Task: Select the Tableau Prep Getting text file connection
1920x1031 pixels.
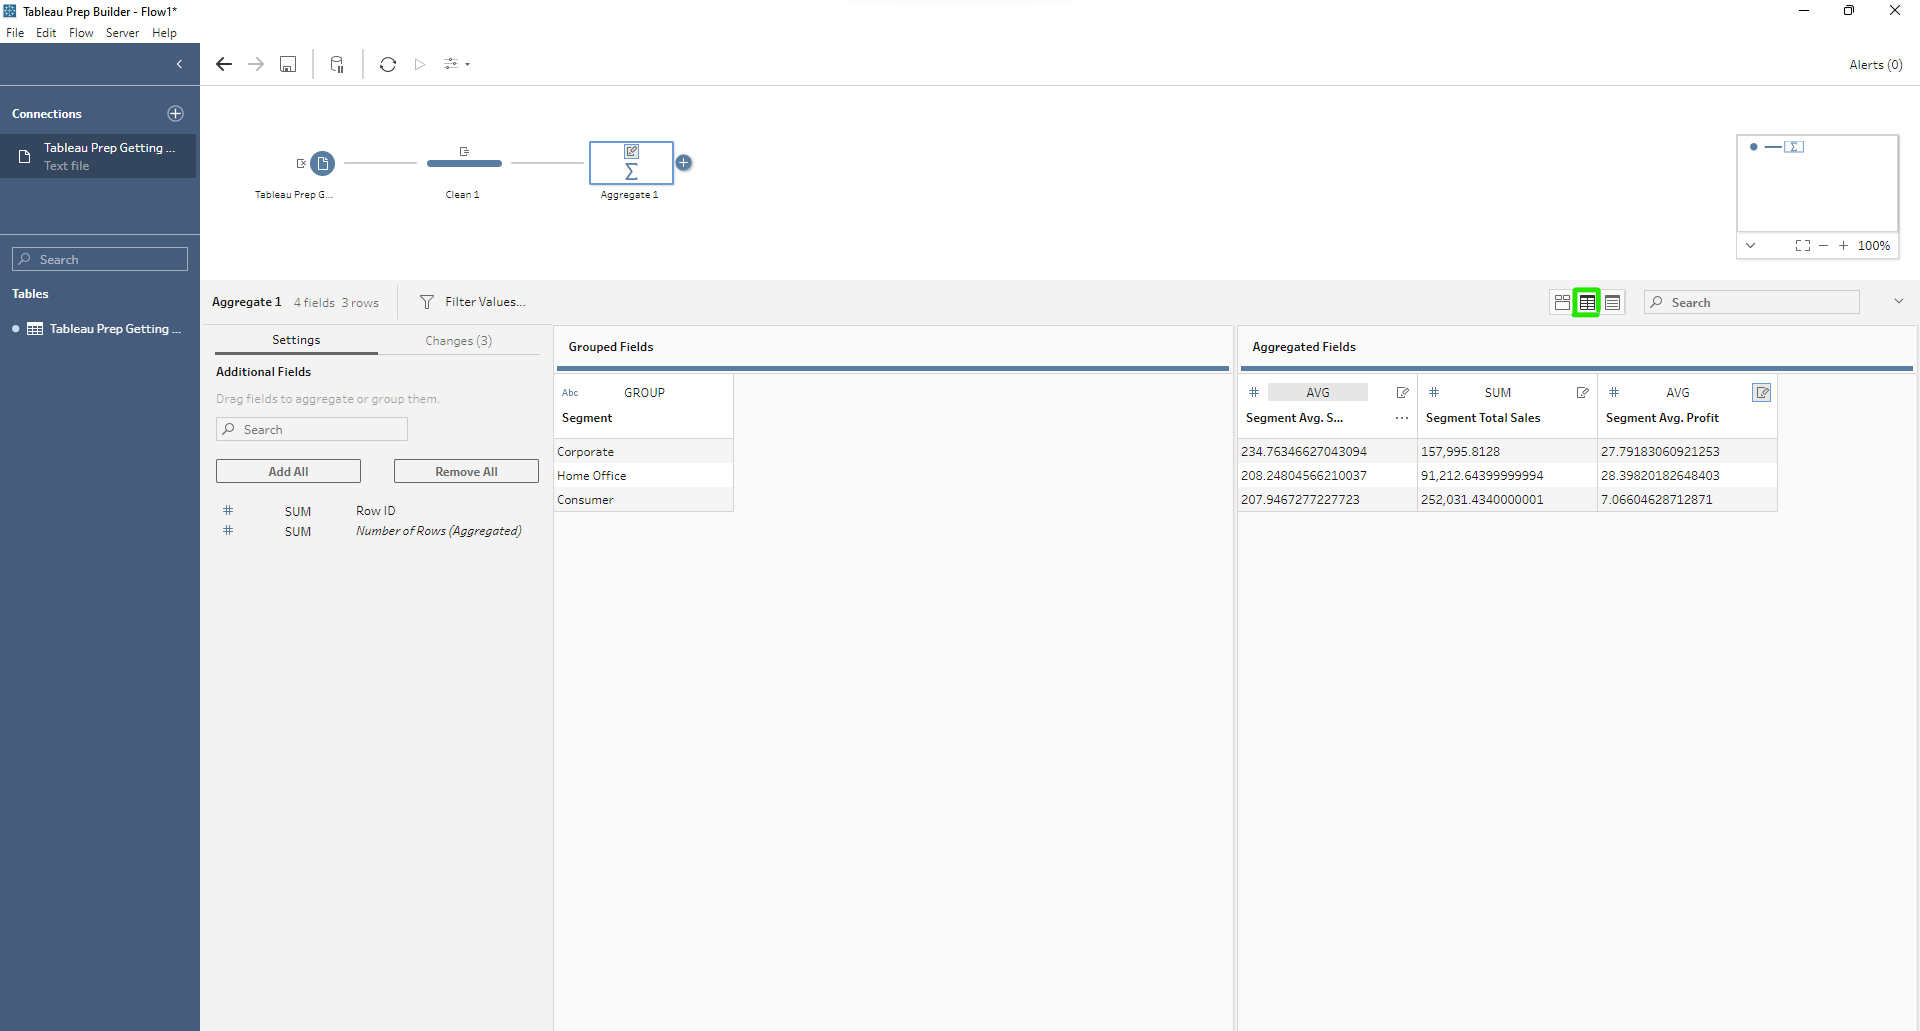Action: pyautogui.click(x=98, y=156)
